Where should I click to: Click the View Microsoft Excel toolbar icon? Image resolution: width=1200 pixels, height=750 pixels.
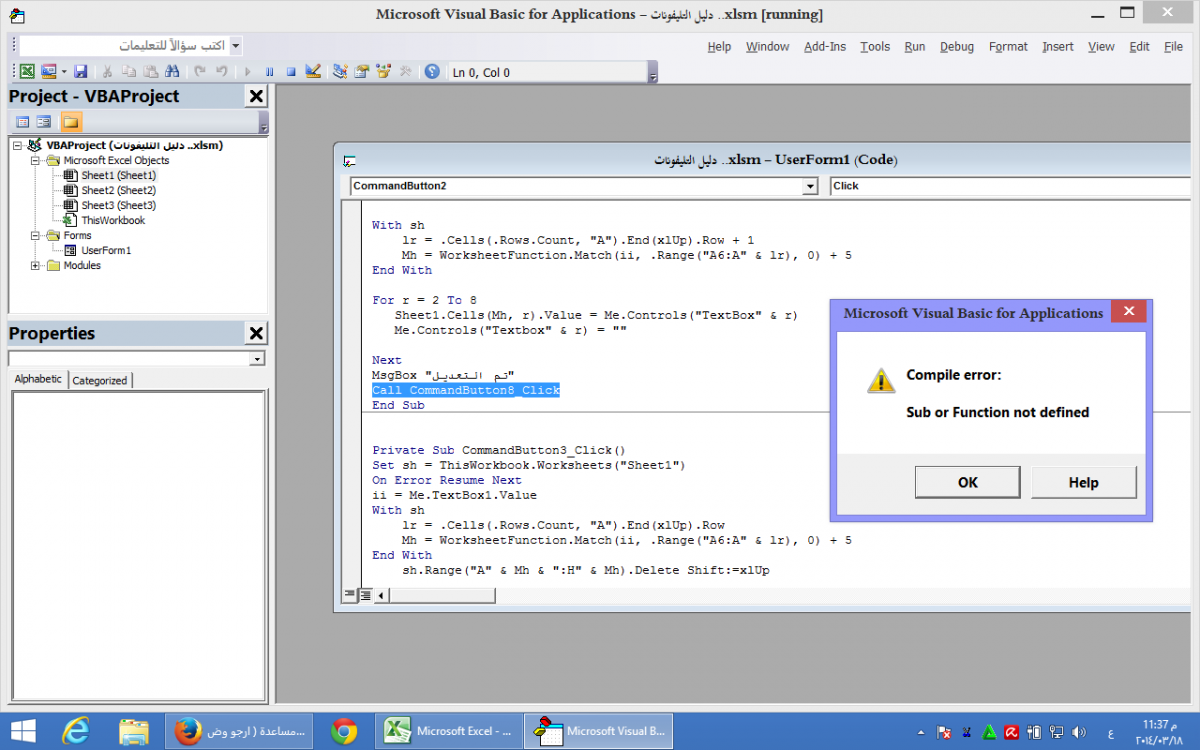28,72
